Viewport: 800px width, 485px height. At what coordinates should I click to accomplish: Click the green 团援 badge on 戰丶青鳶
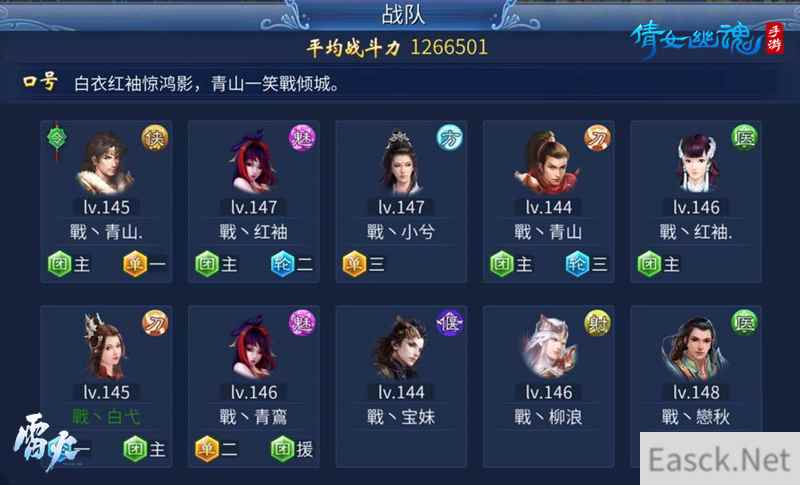292,449
